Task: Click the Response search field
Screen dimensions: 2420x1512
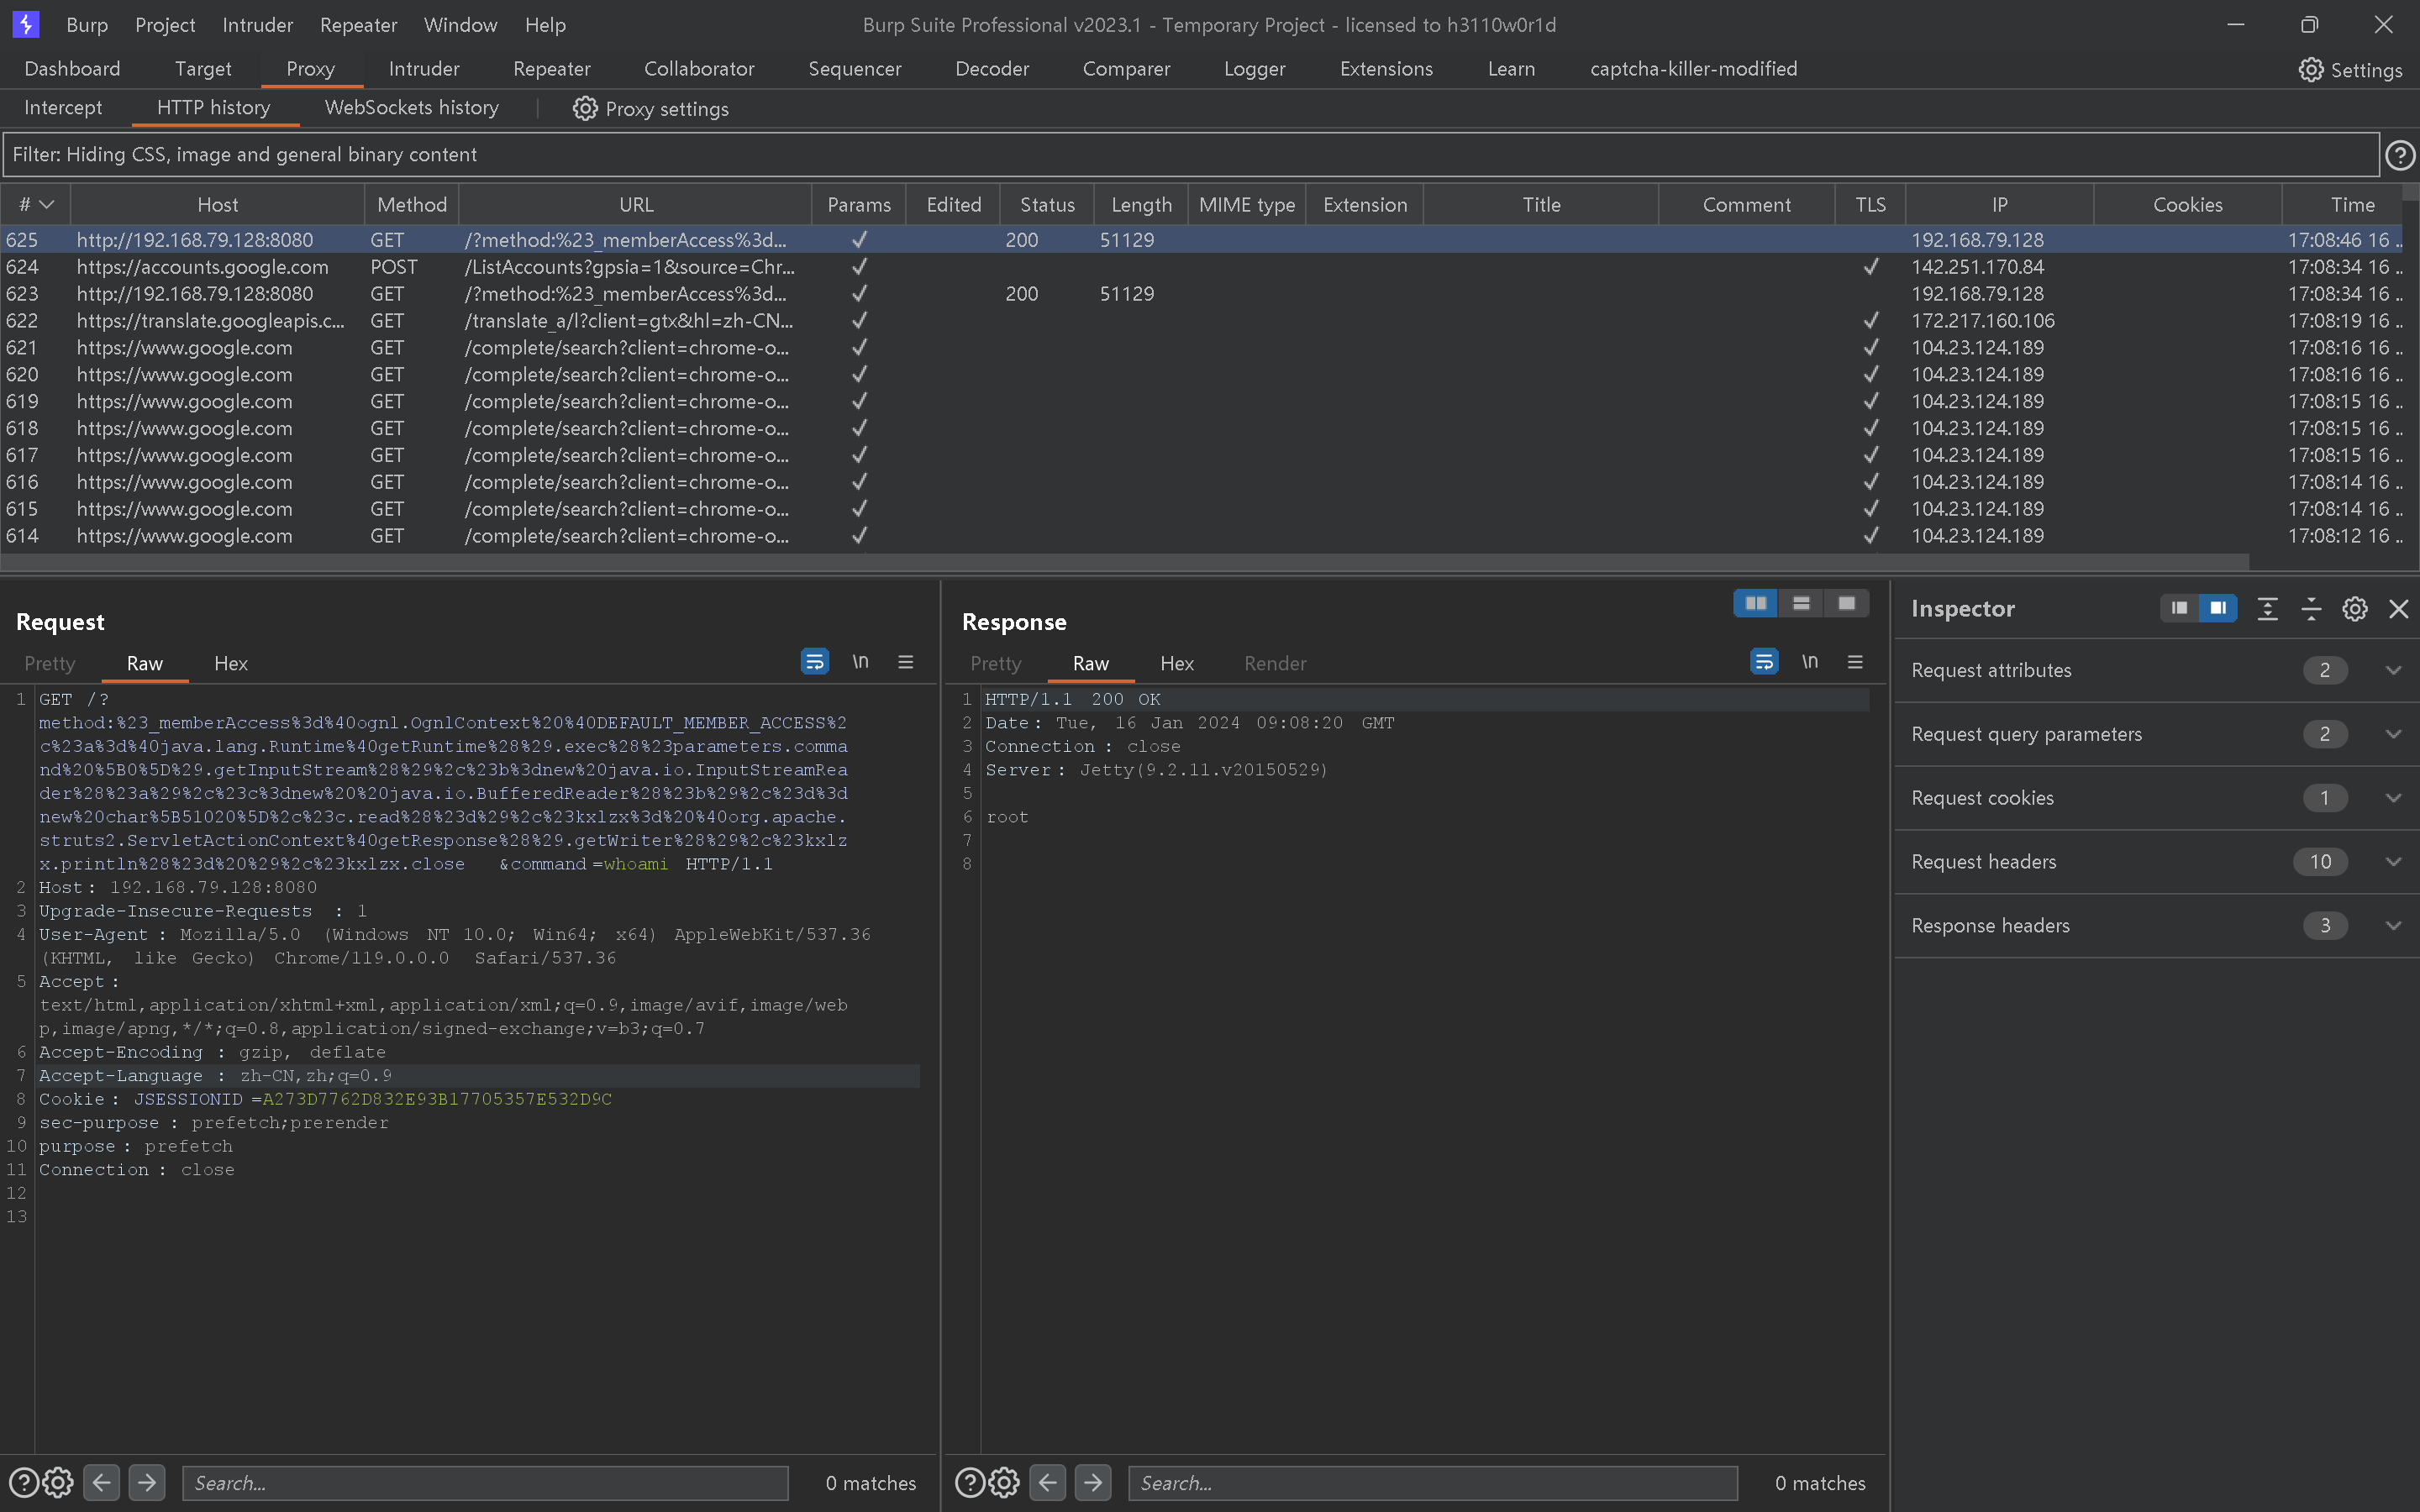Action: coord(1433,1483)
